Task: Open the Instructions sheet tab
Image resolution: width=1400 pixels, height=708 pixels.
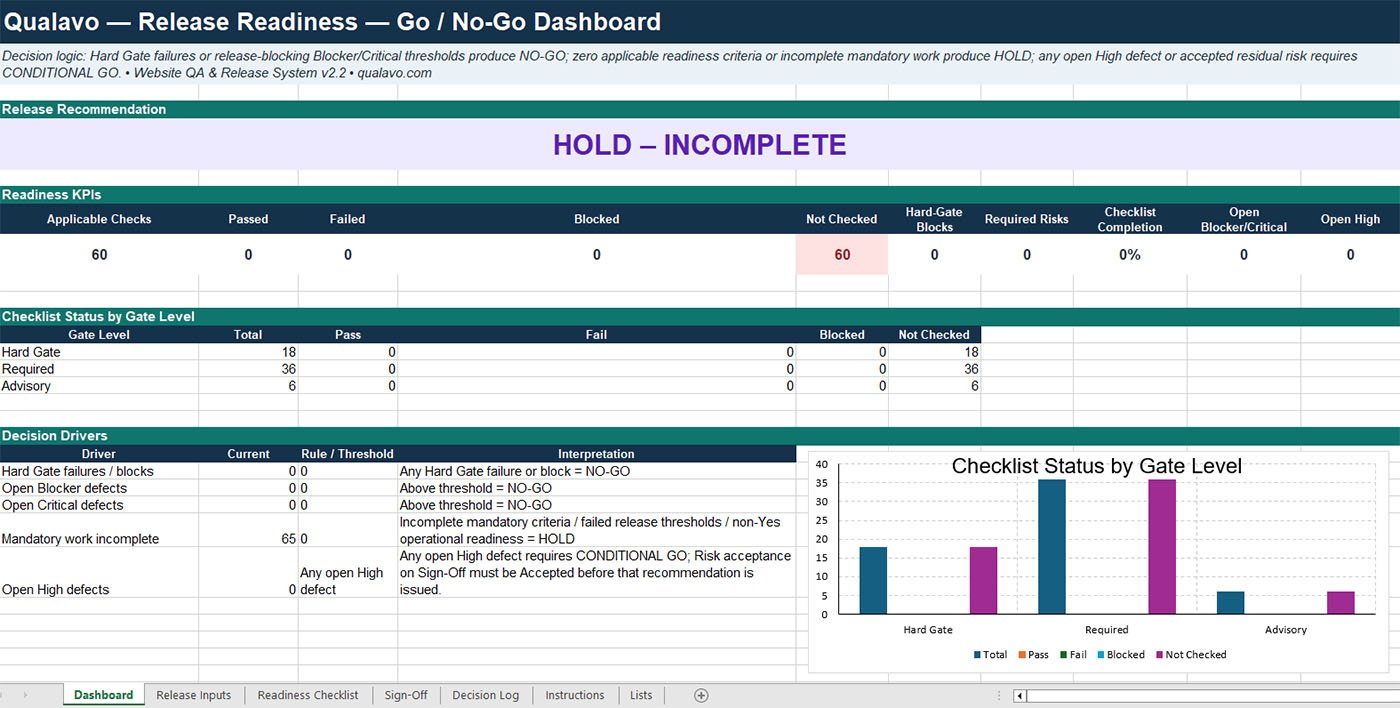Action: [575, 695]
